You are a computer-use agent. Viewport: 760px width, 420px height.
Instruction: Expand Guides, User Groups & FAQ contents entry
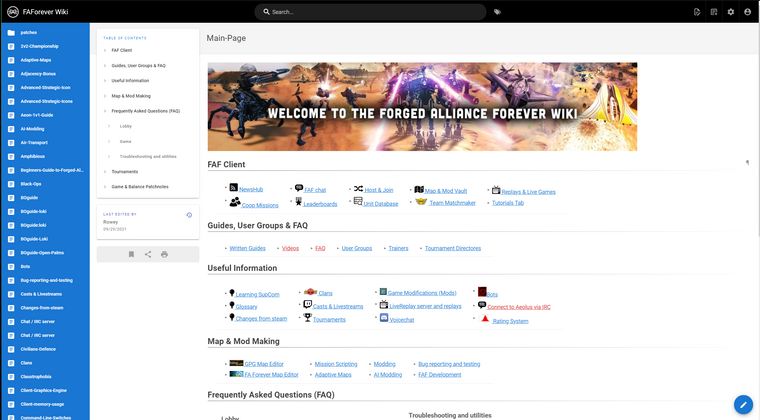click(105, 65)
